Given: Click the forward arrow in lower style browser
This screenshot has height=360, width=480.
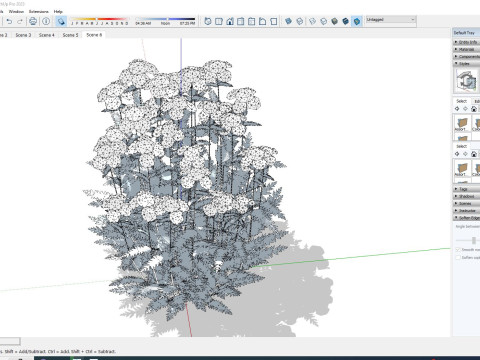Looking at the screenshot, I should point(465,154).
